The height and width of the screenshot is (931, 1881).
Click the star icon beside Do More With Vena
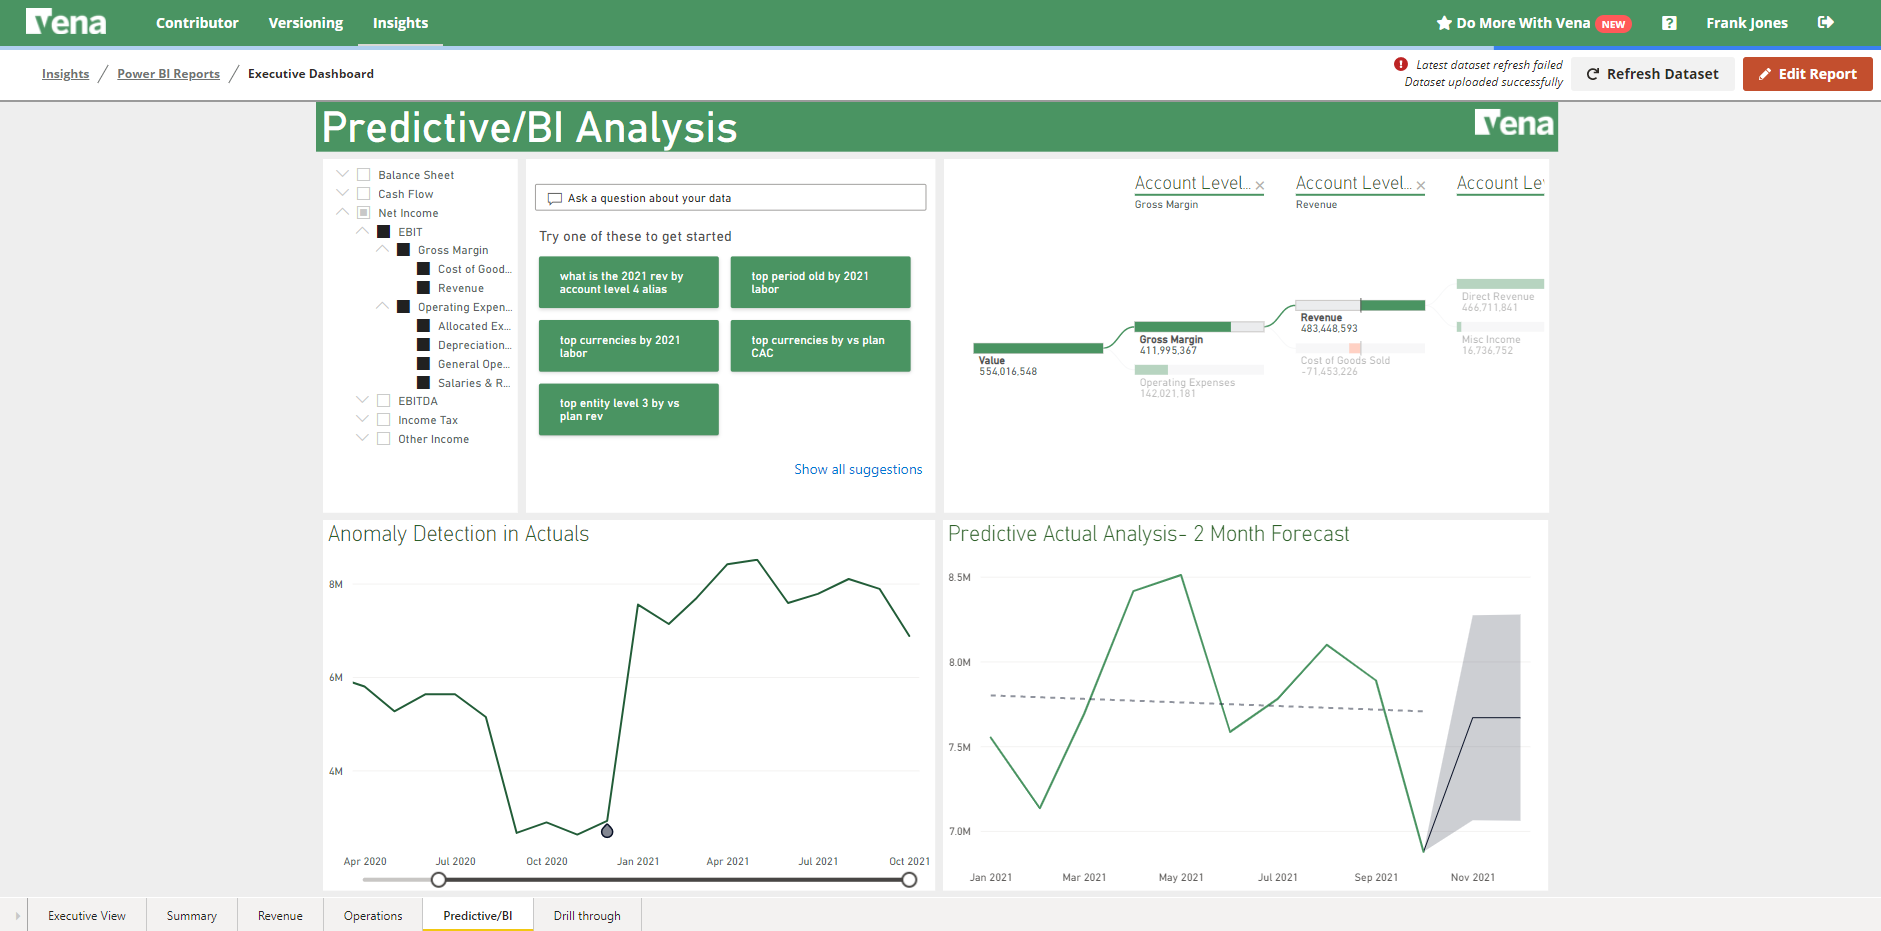1444,23
